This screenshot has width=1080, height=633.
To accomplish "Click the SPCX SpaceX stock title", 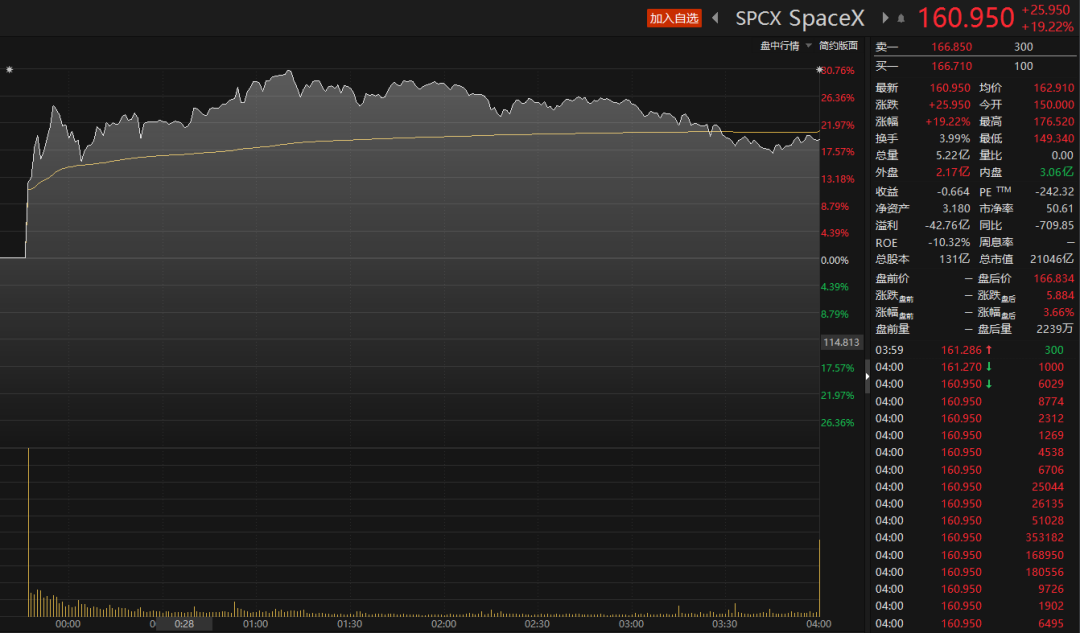I will [x=800, y=18].
